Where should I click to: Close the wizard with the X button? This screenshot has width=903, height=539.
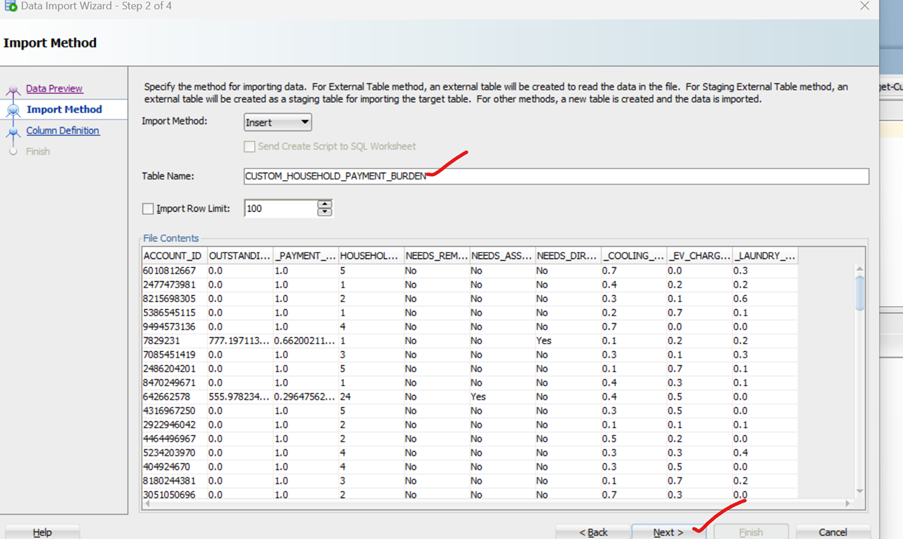tap(864, 6)
